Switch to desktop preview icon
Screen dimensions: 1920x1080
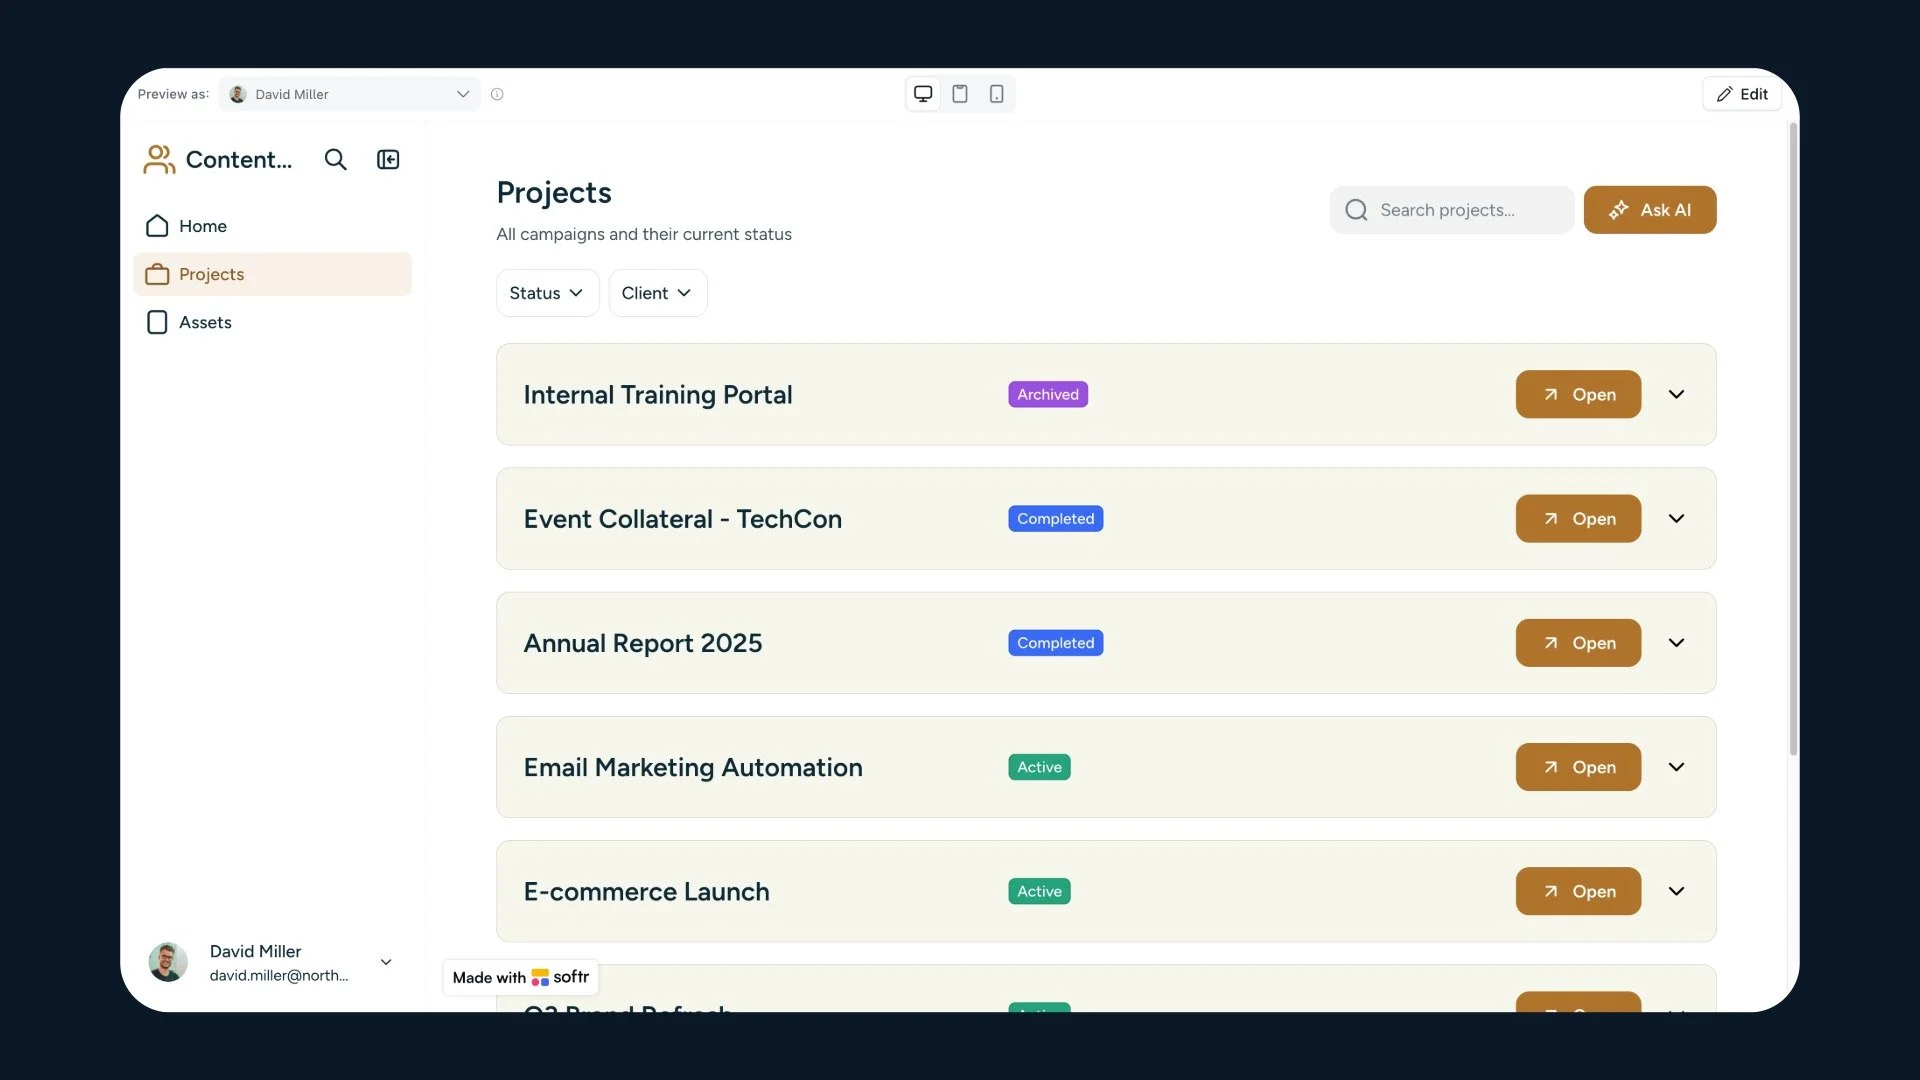pyautogui.click(x=923, y=94)
